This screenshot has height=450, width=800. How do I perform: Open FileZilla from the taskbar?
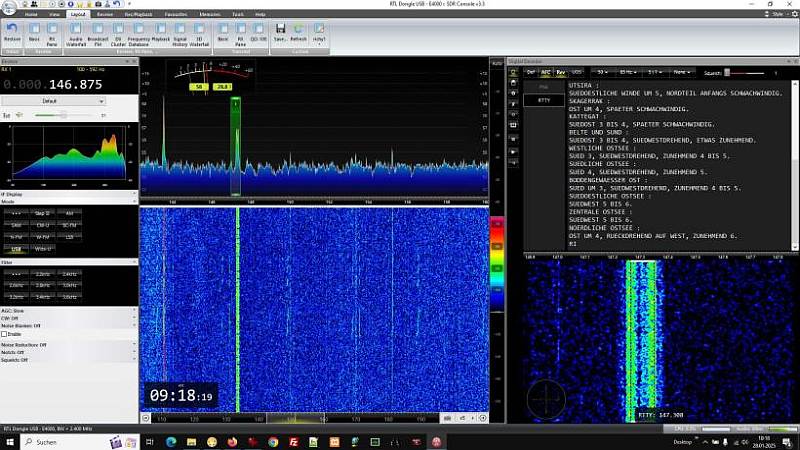pos(293,442)
